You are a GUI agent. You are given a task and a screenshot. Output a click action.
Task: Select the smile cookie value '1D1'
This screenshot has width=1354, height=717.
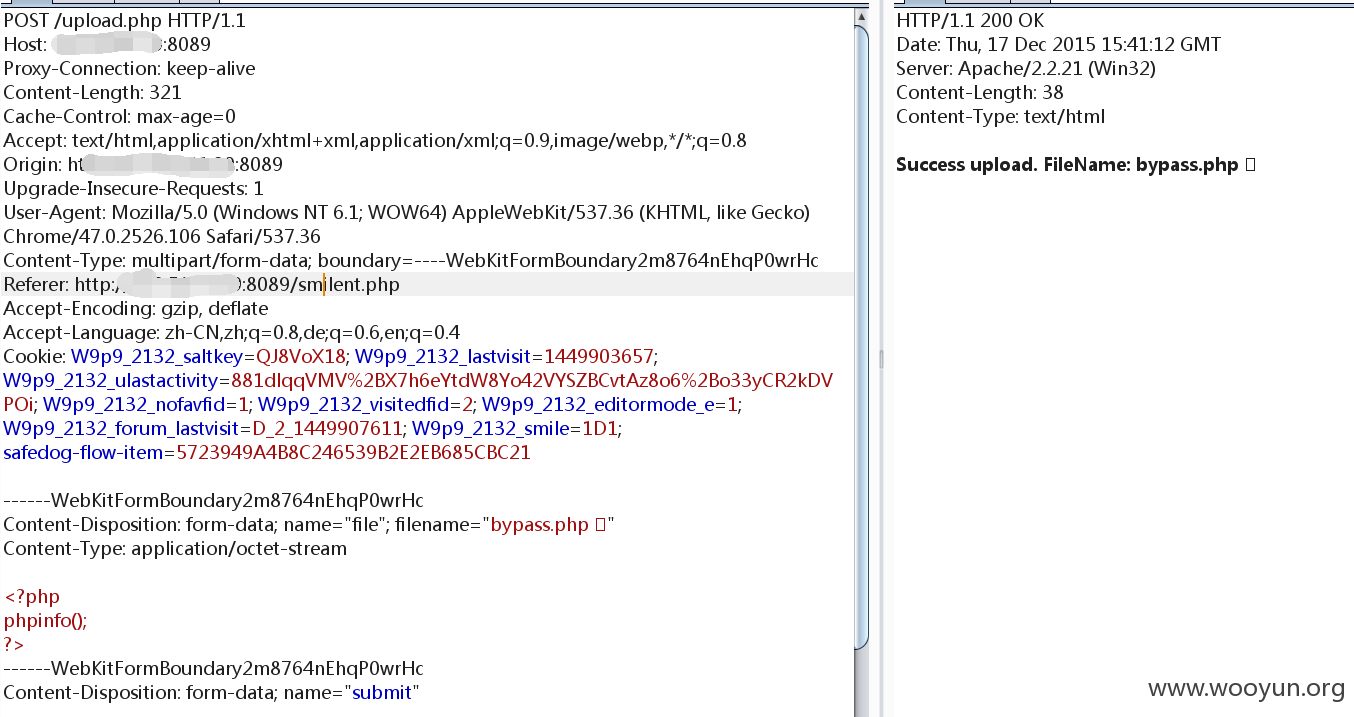tap(600, 428)
